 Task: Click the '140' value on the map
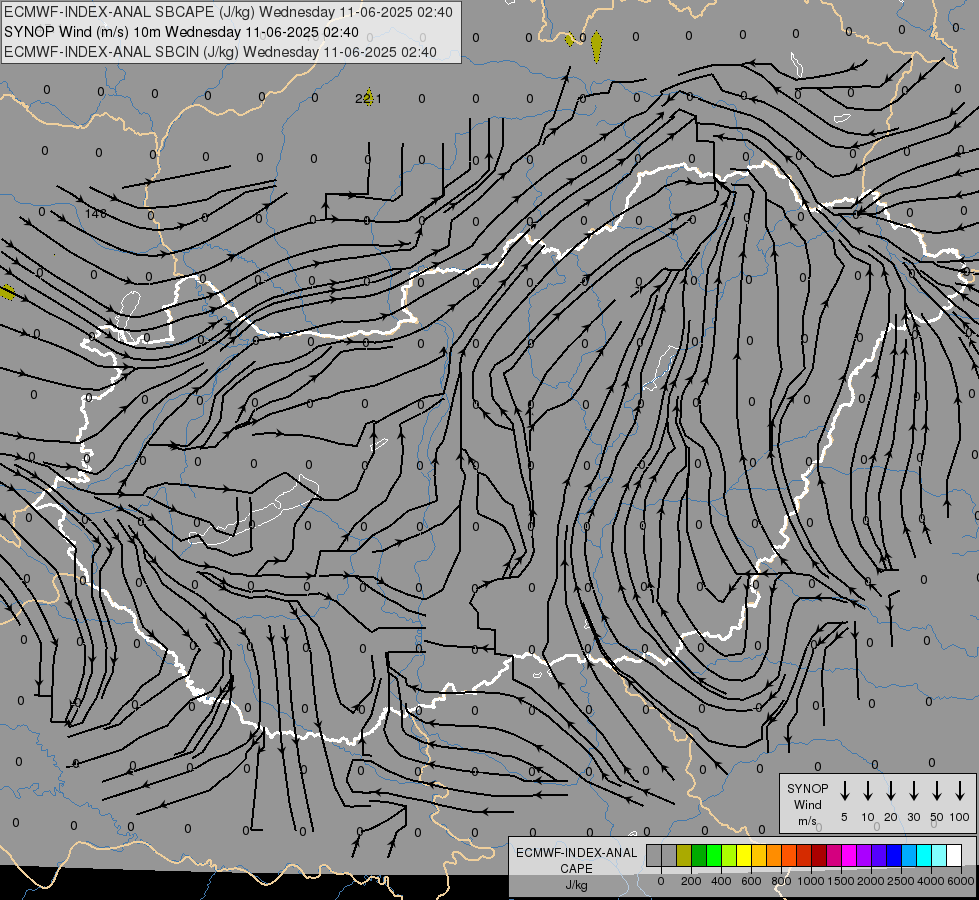96,214
